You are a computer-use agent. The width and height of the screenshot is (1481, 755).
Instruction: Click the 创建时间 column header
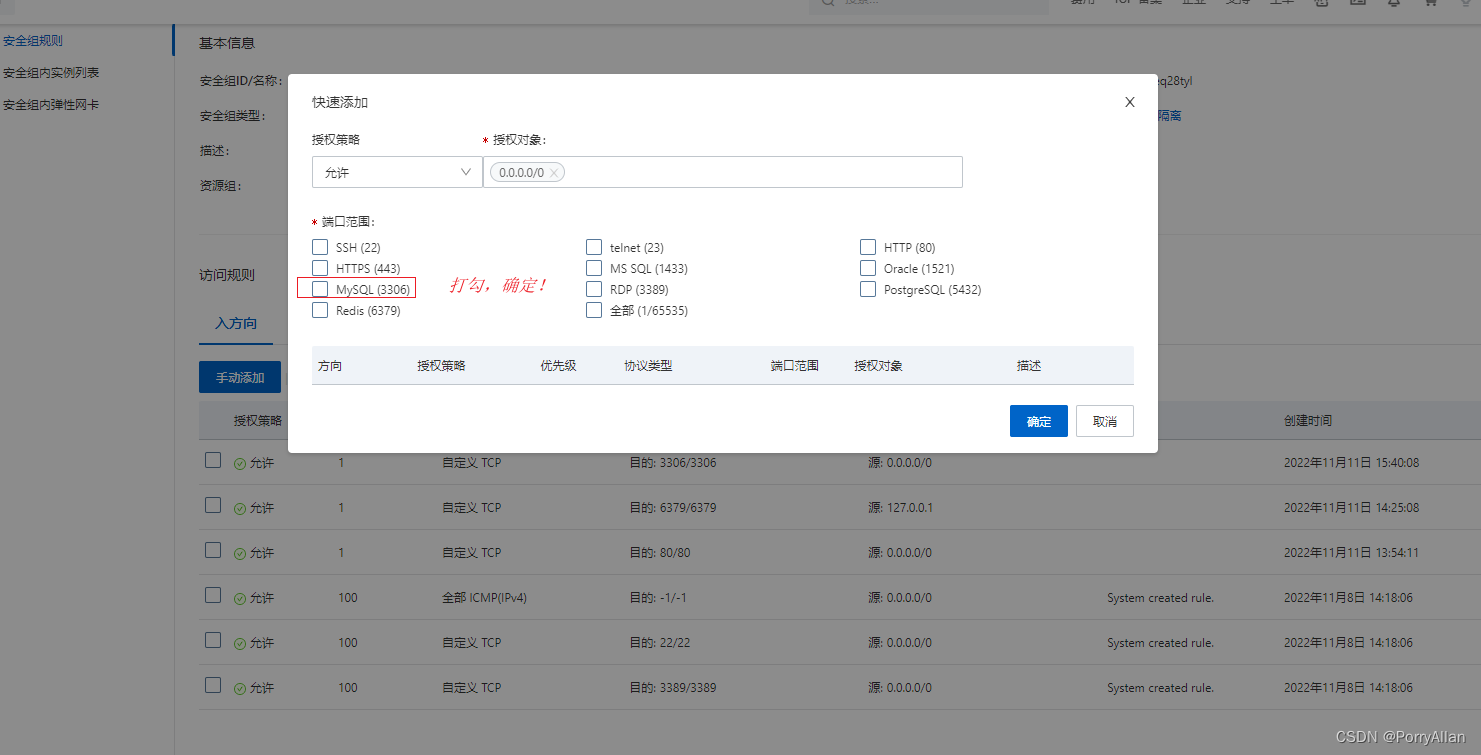click(x=1308, y=421)
